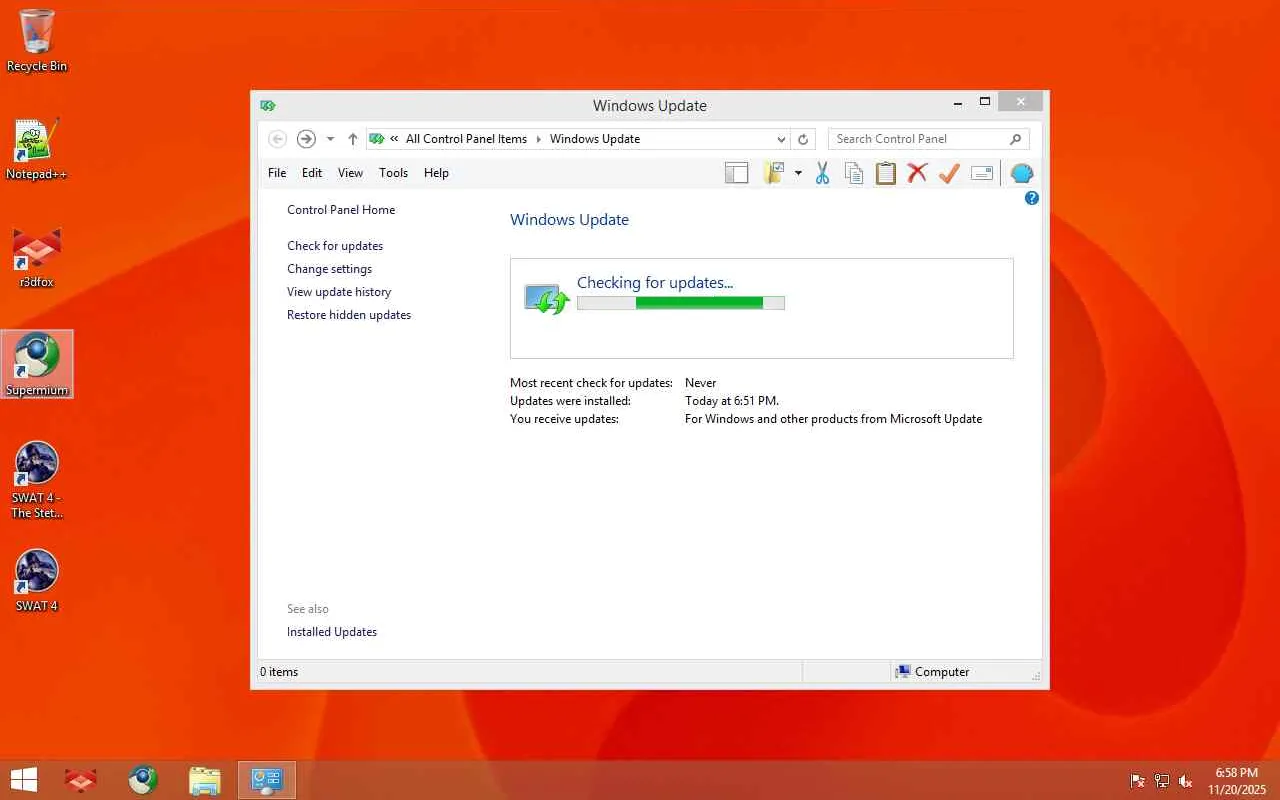Go to Control Panel Home
This screenshot has height=800, width=1280.
tap(341, 210)
